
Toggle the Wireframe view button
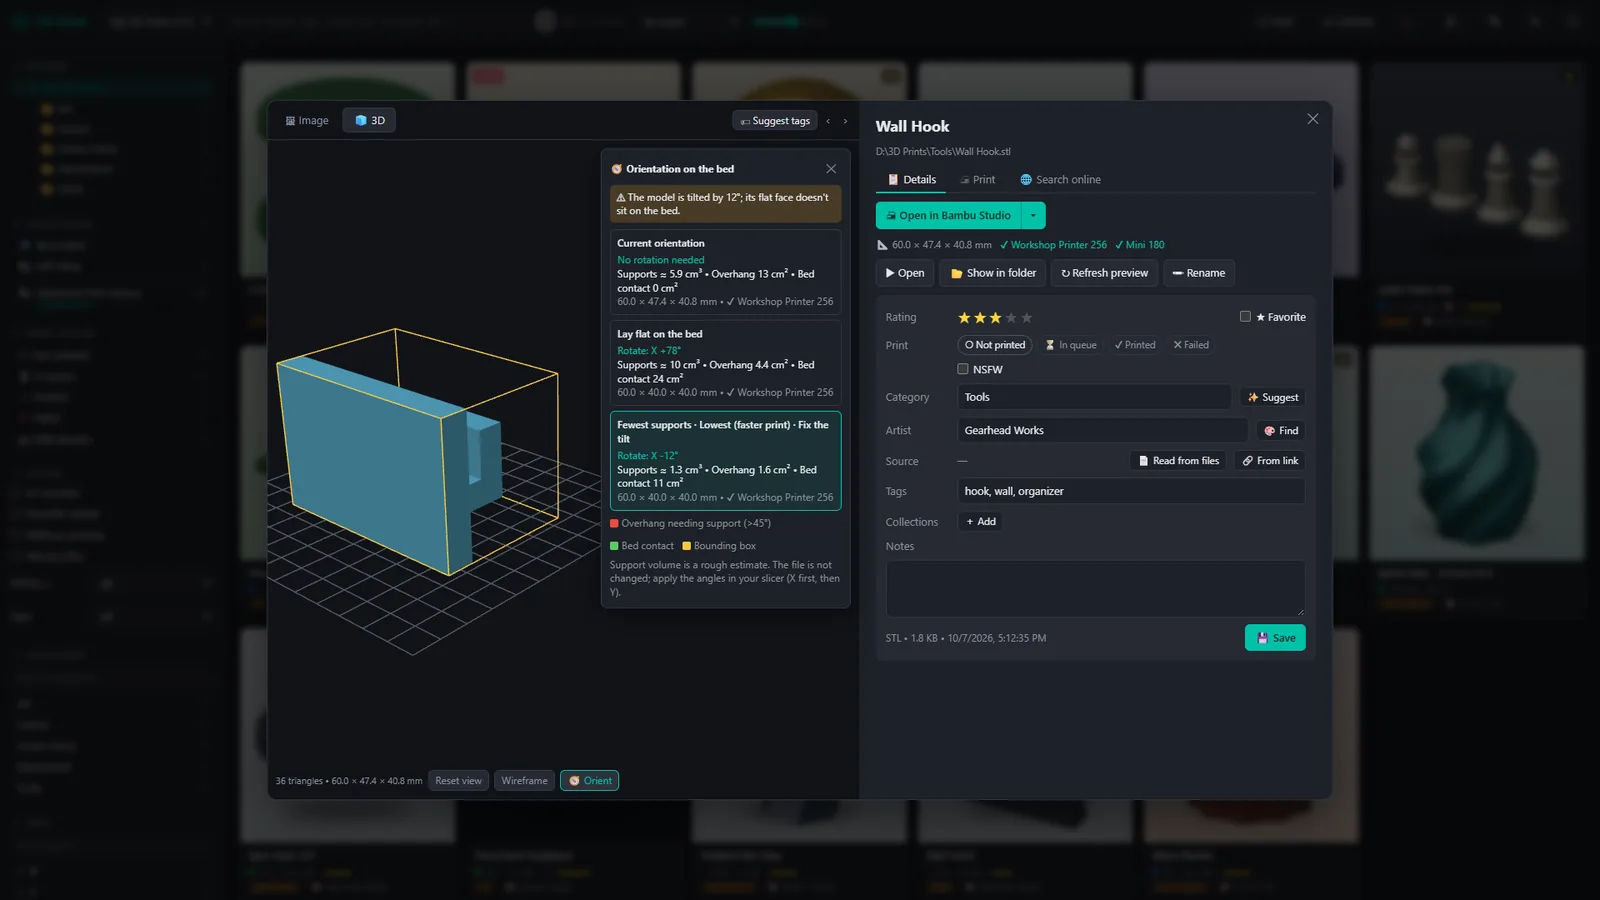pos(525,781)
